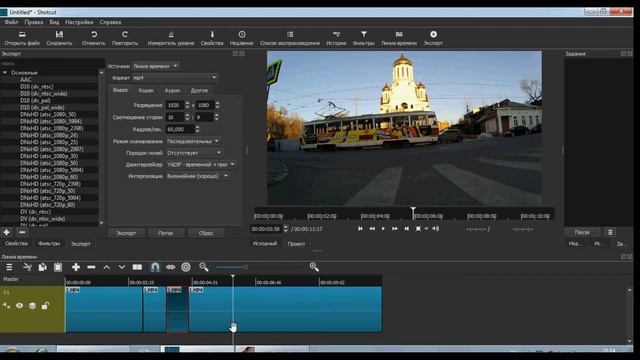Screen dimensions: 640x360
Task: Open the Источник source dropdown
Action: 156,66
